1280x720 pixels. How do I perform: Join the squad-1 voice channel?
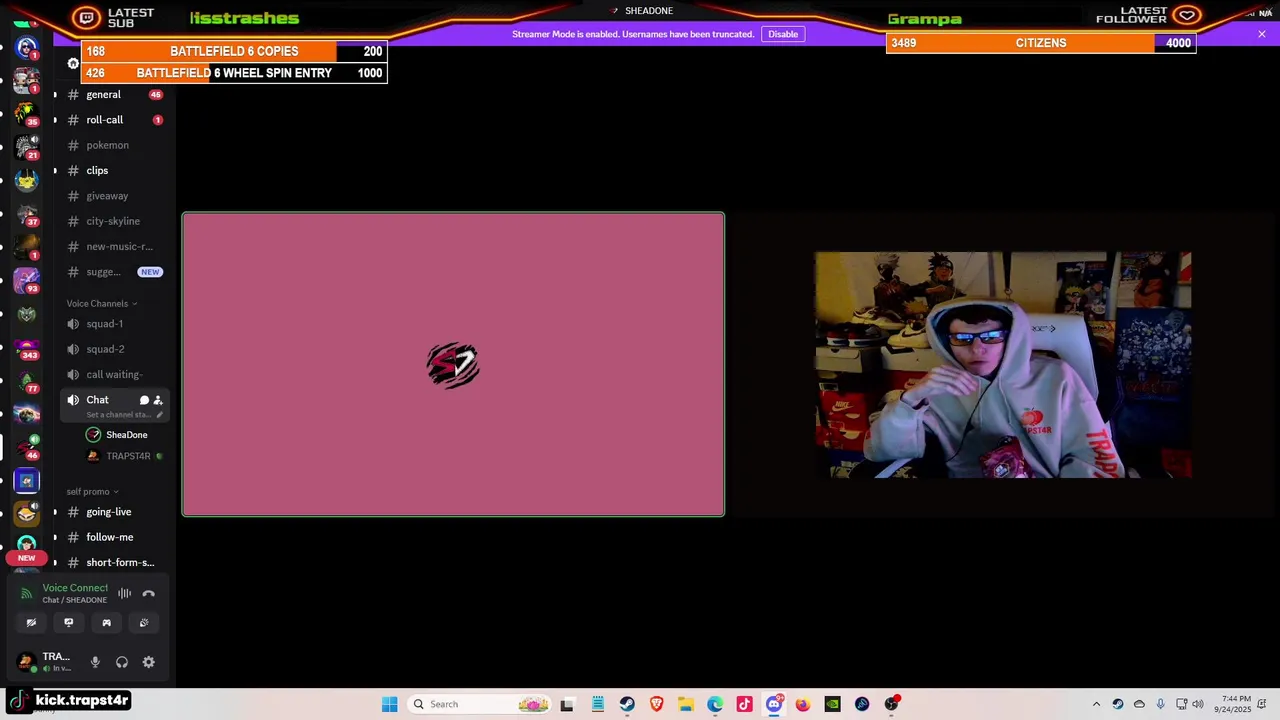click(113, 324)
